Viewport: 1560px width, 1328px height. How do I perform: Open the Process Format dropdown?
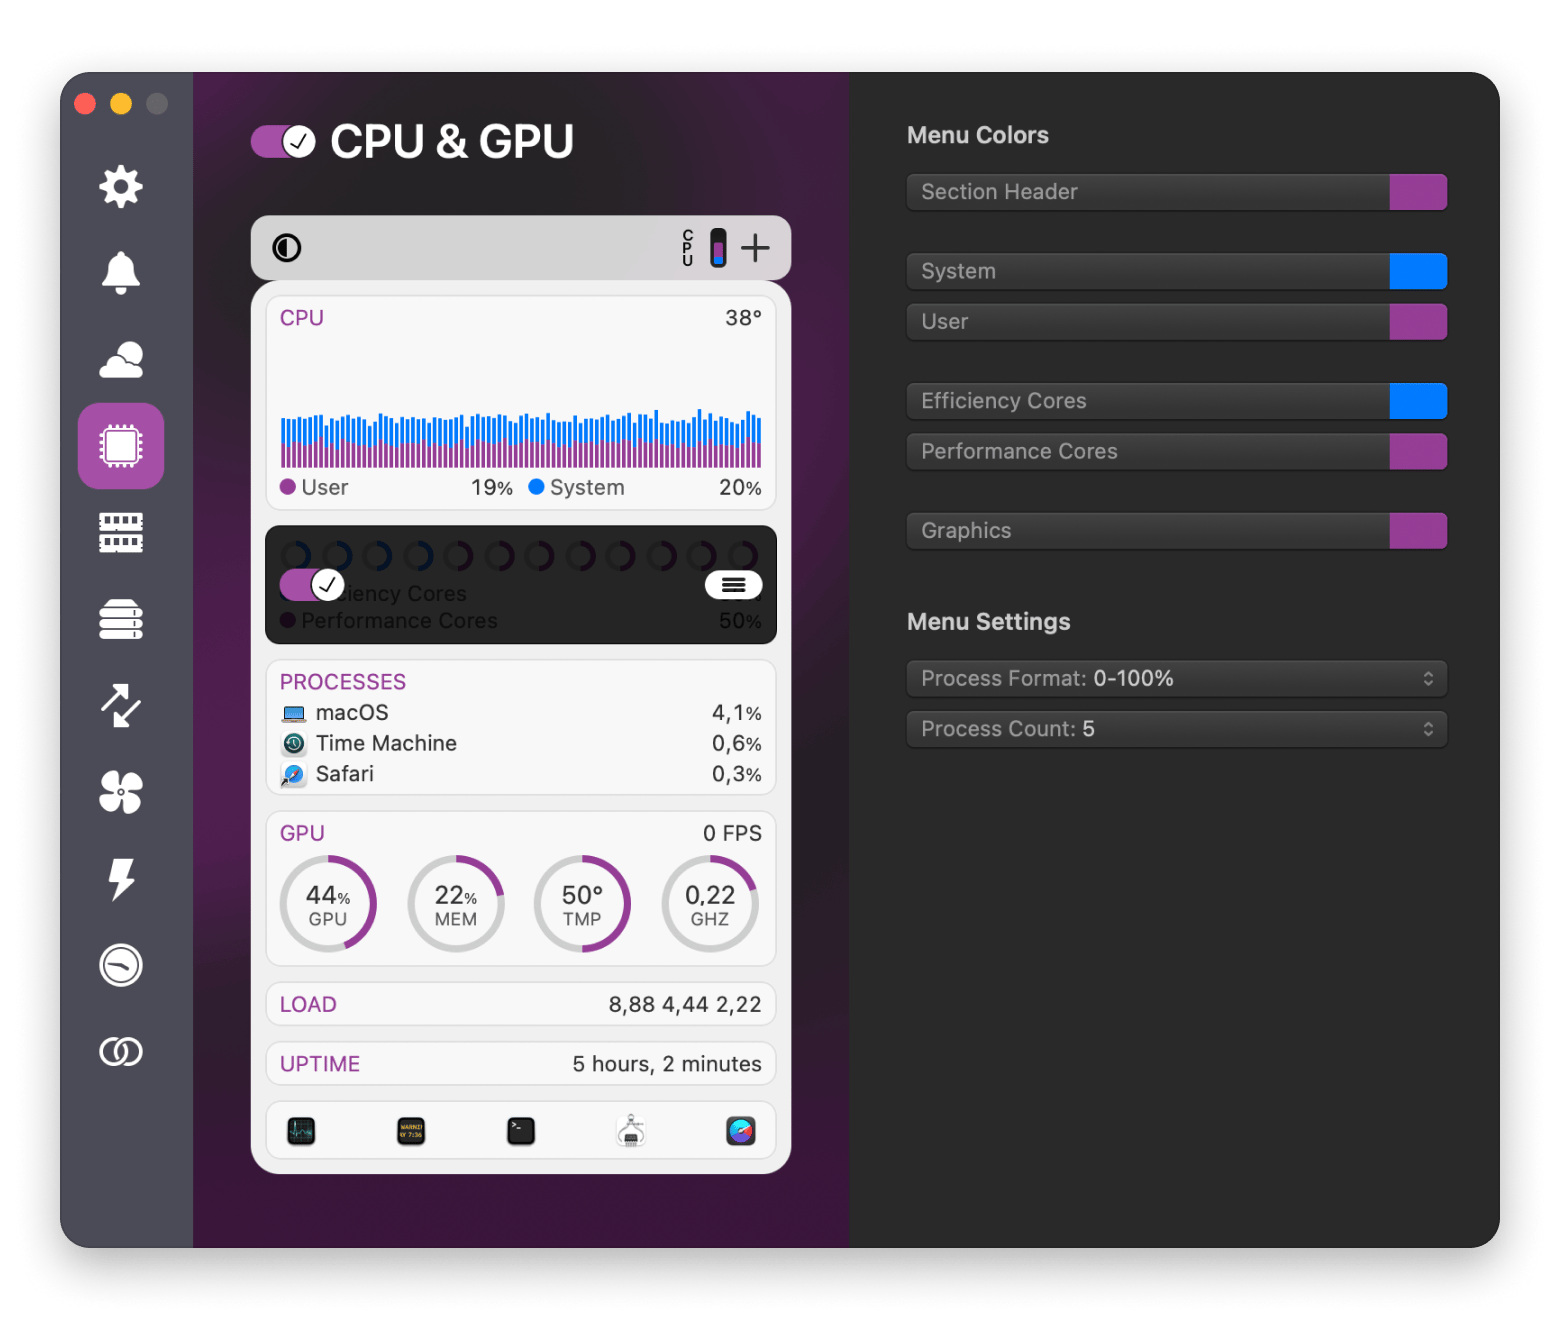(1176, 679)
